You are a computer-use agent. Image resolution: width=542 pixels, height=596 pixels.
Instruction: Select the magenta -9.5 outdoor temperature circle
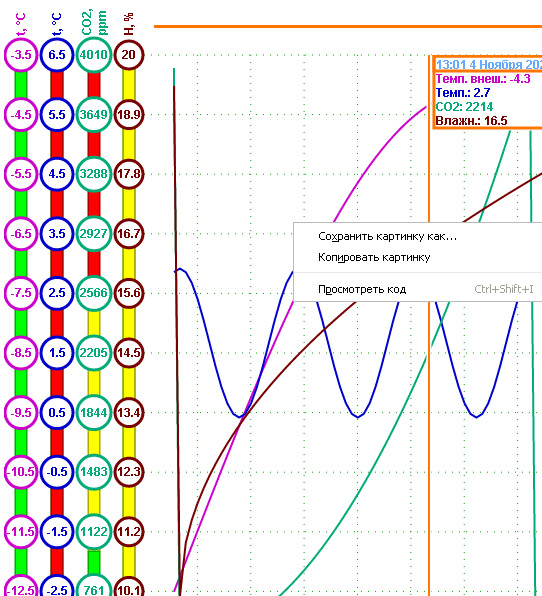tap(21, 412)
